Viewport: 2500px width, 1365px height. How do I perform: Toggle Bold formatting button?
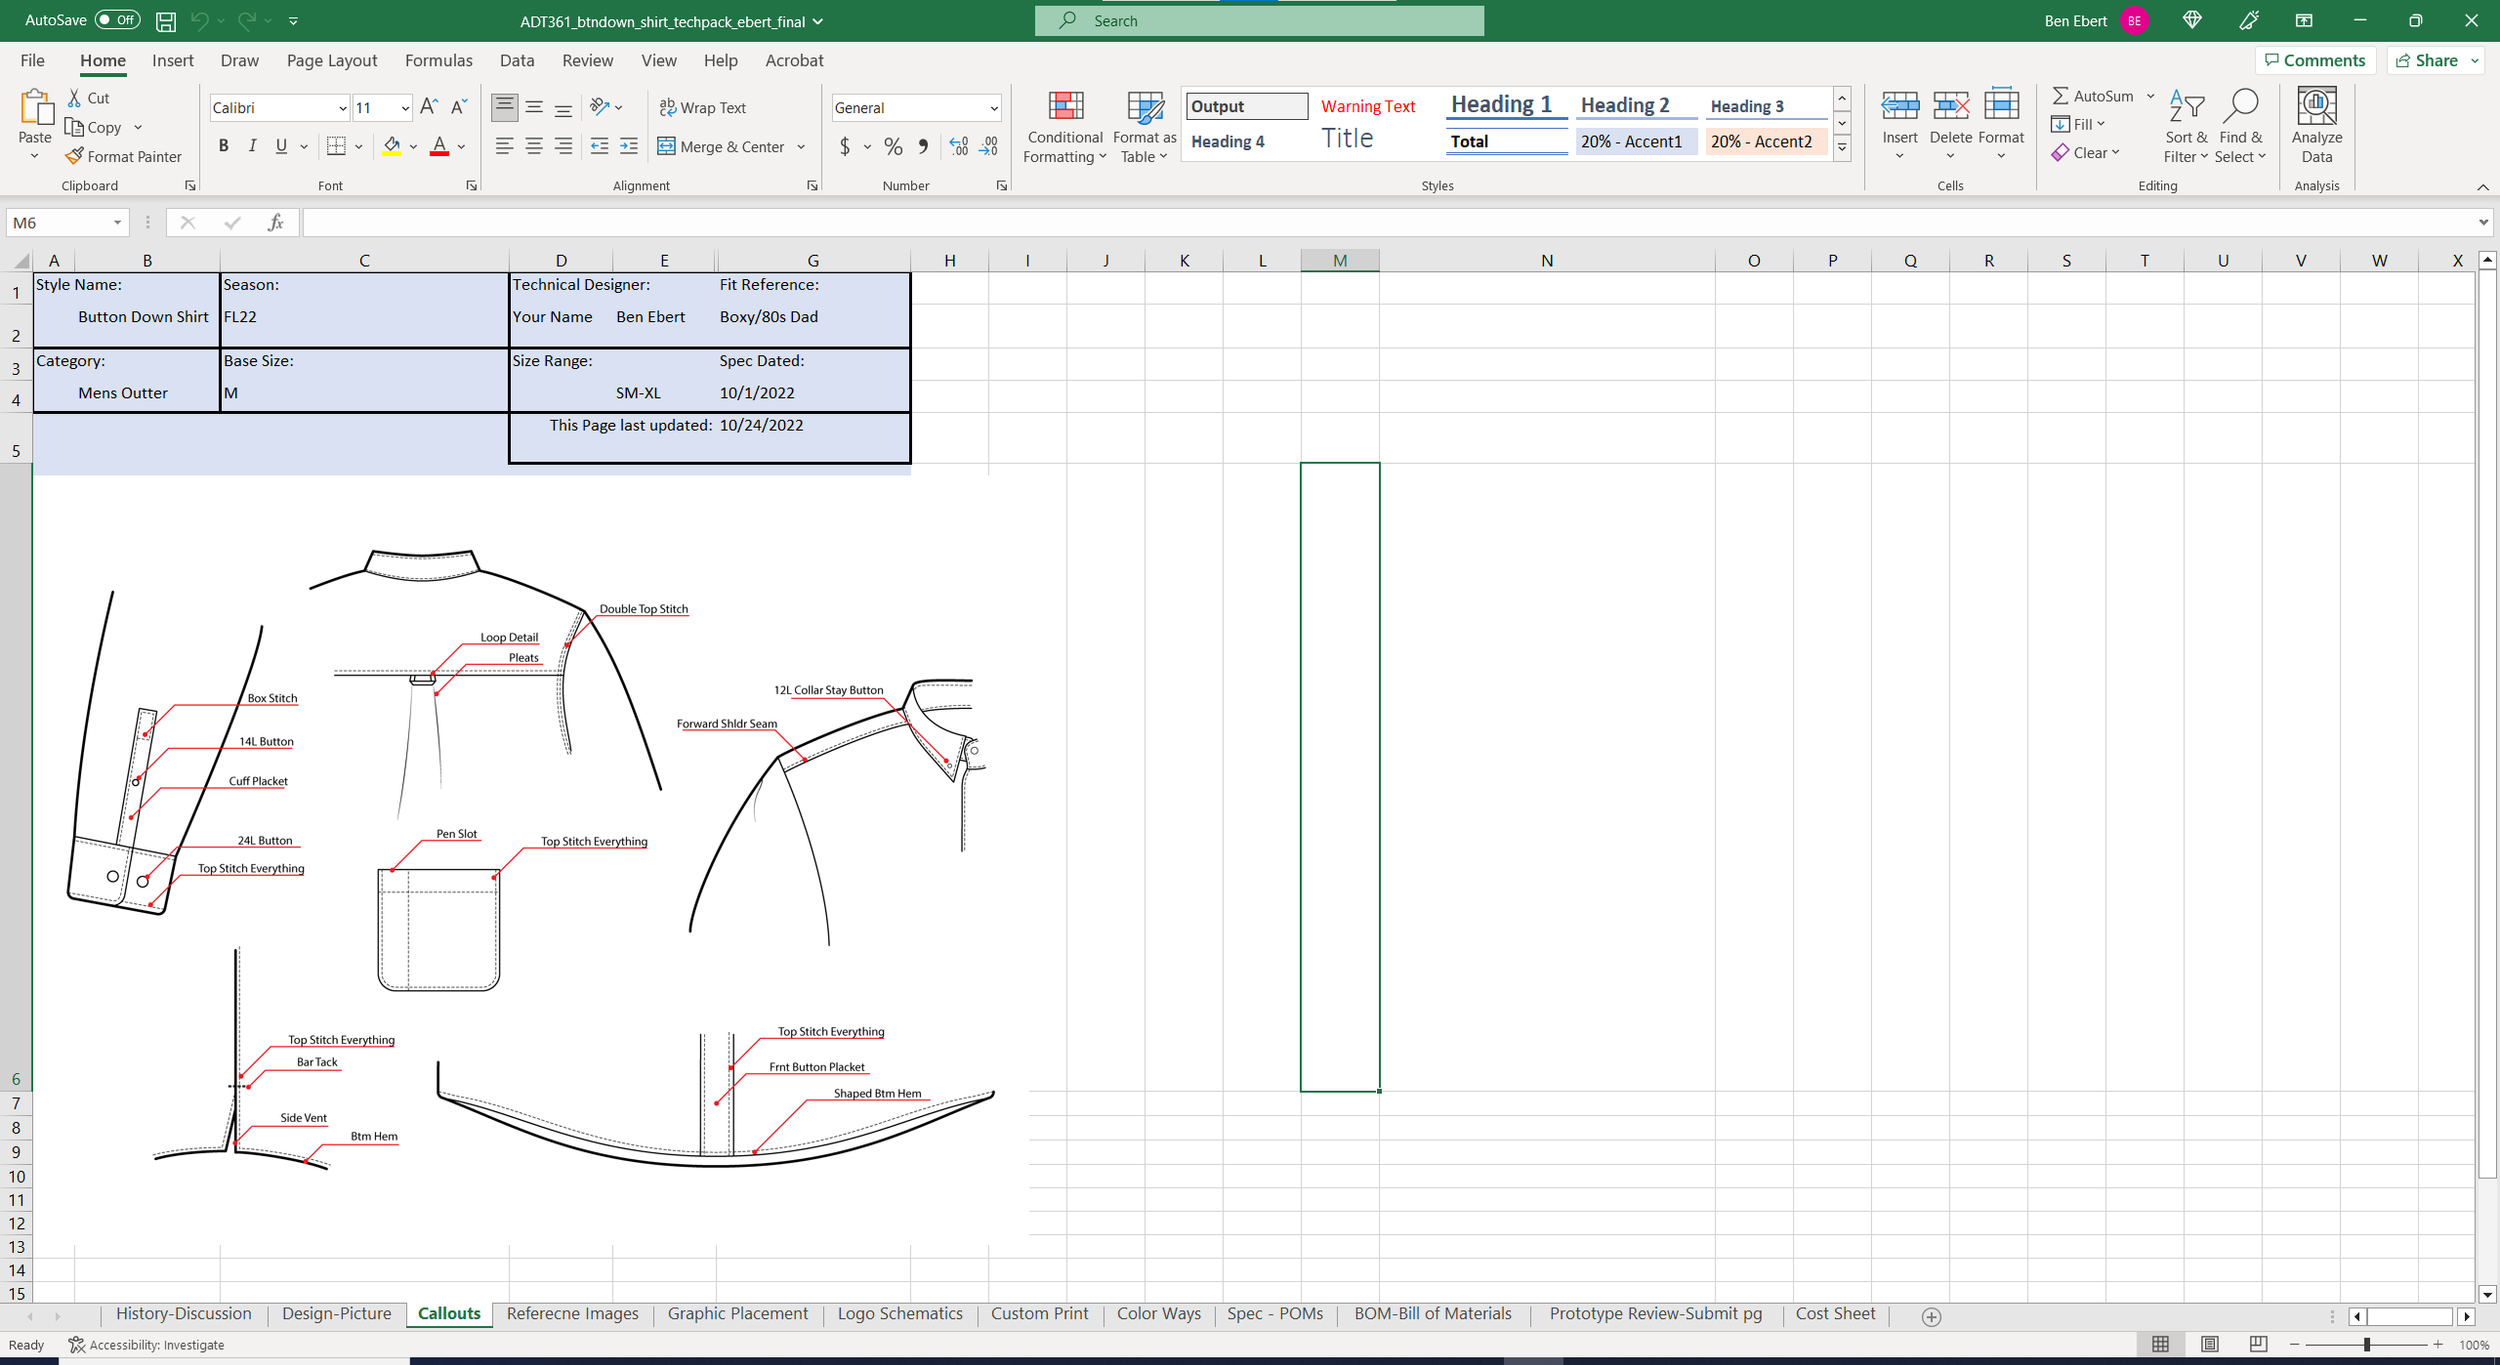click(224, 146)
